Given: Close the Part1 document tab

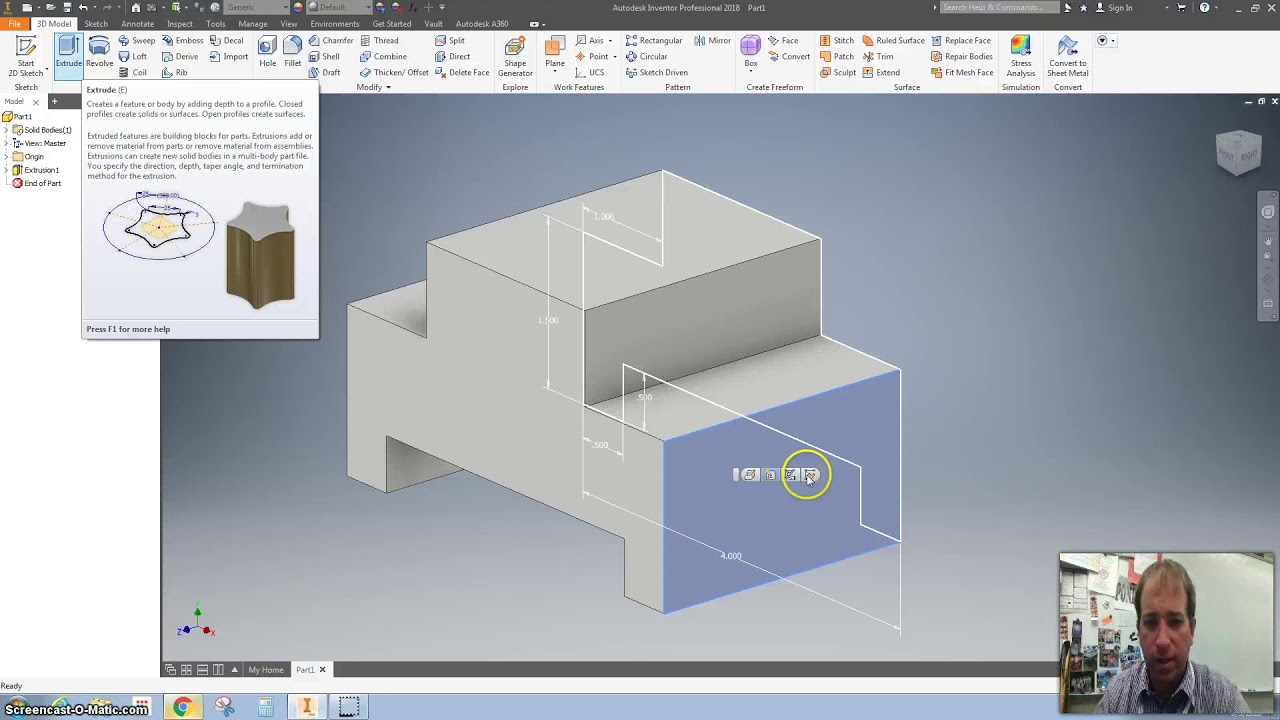Looking at the screenshot, I should (322, 670).
